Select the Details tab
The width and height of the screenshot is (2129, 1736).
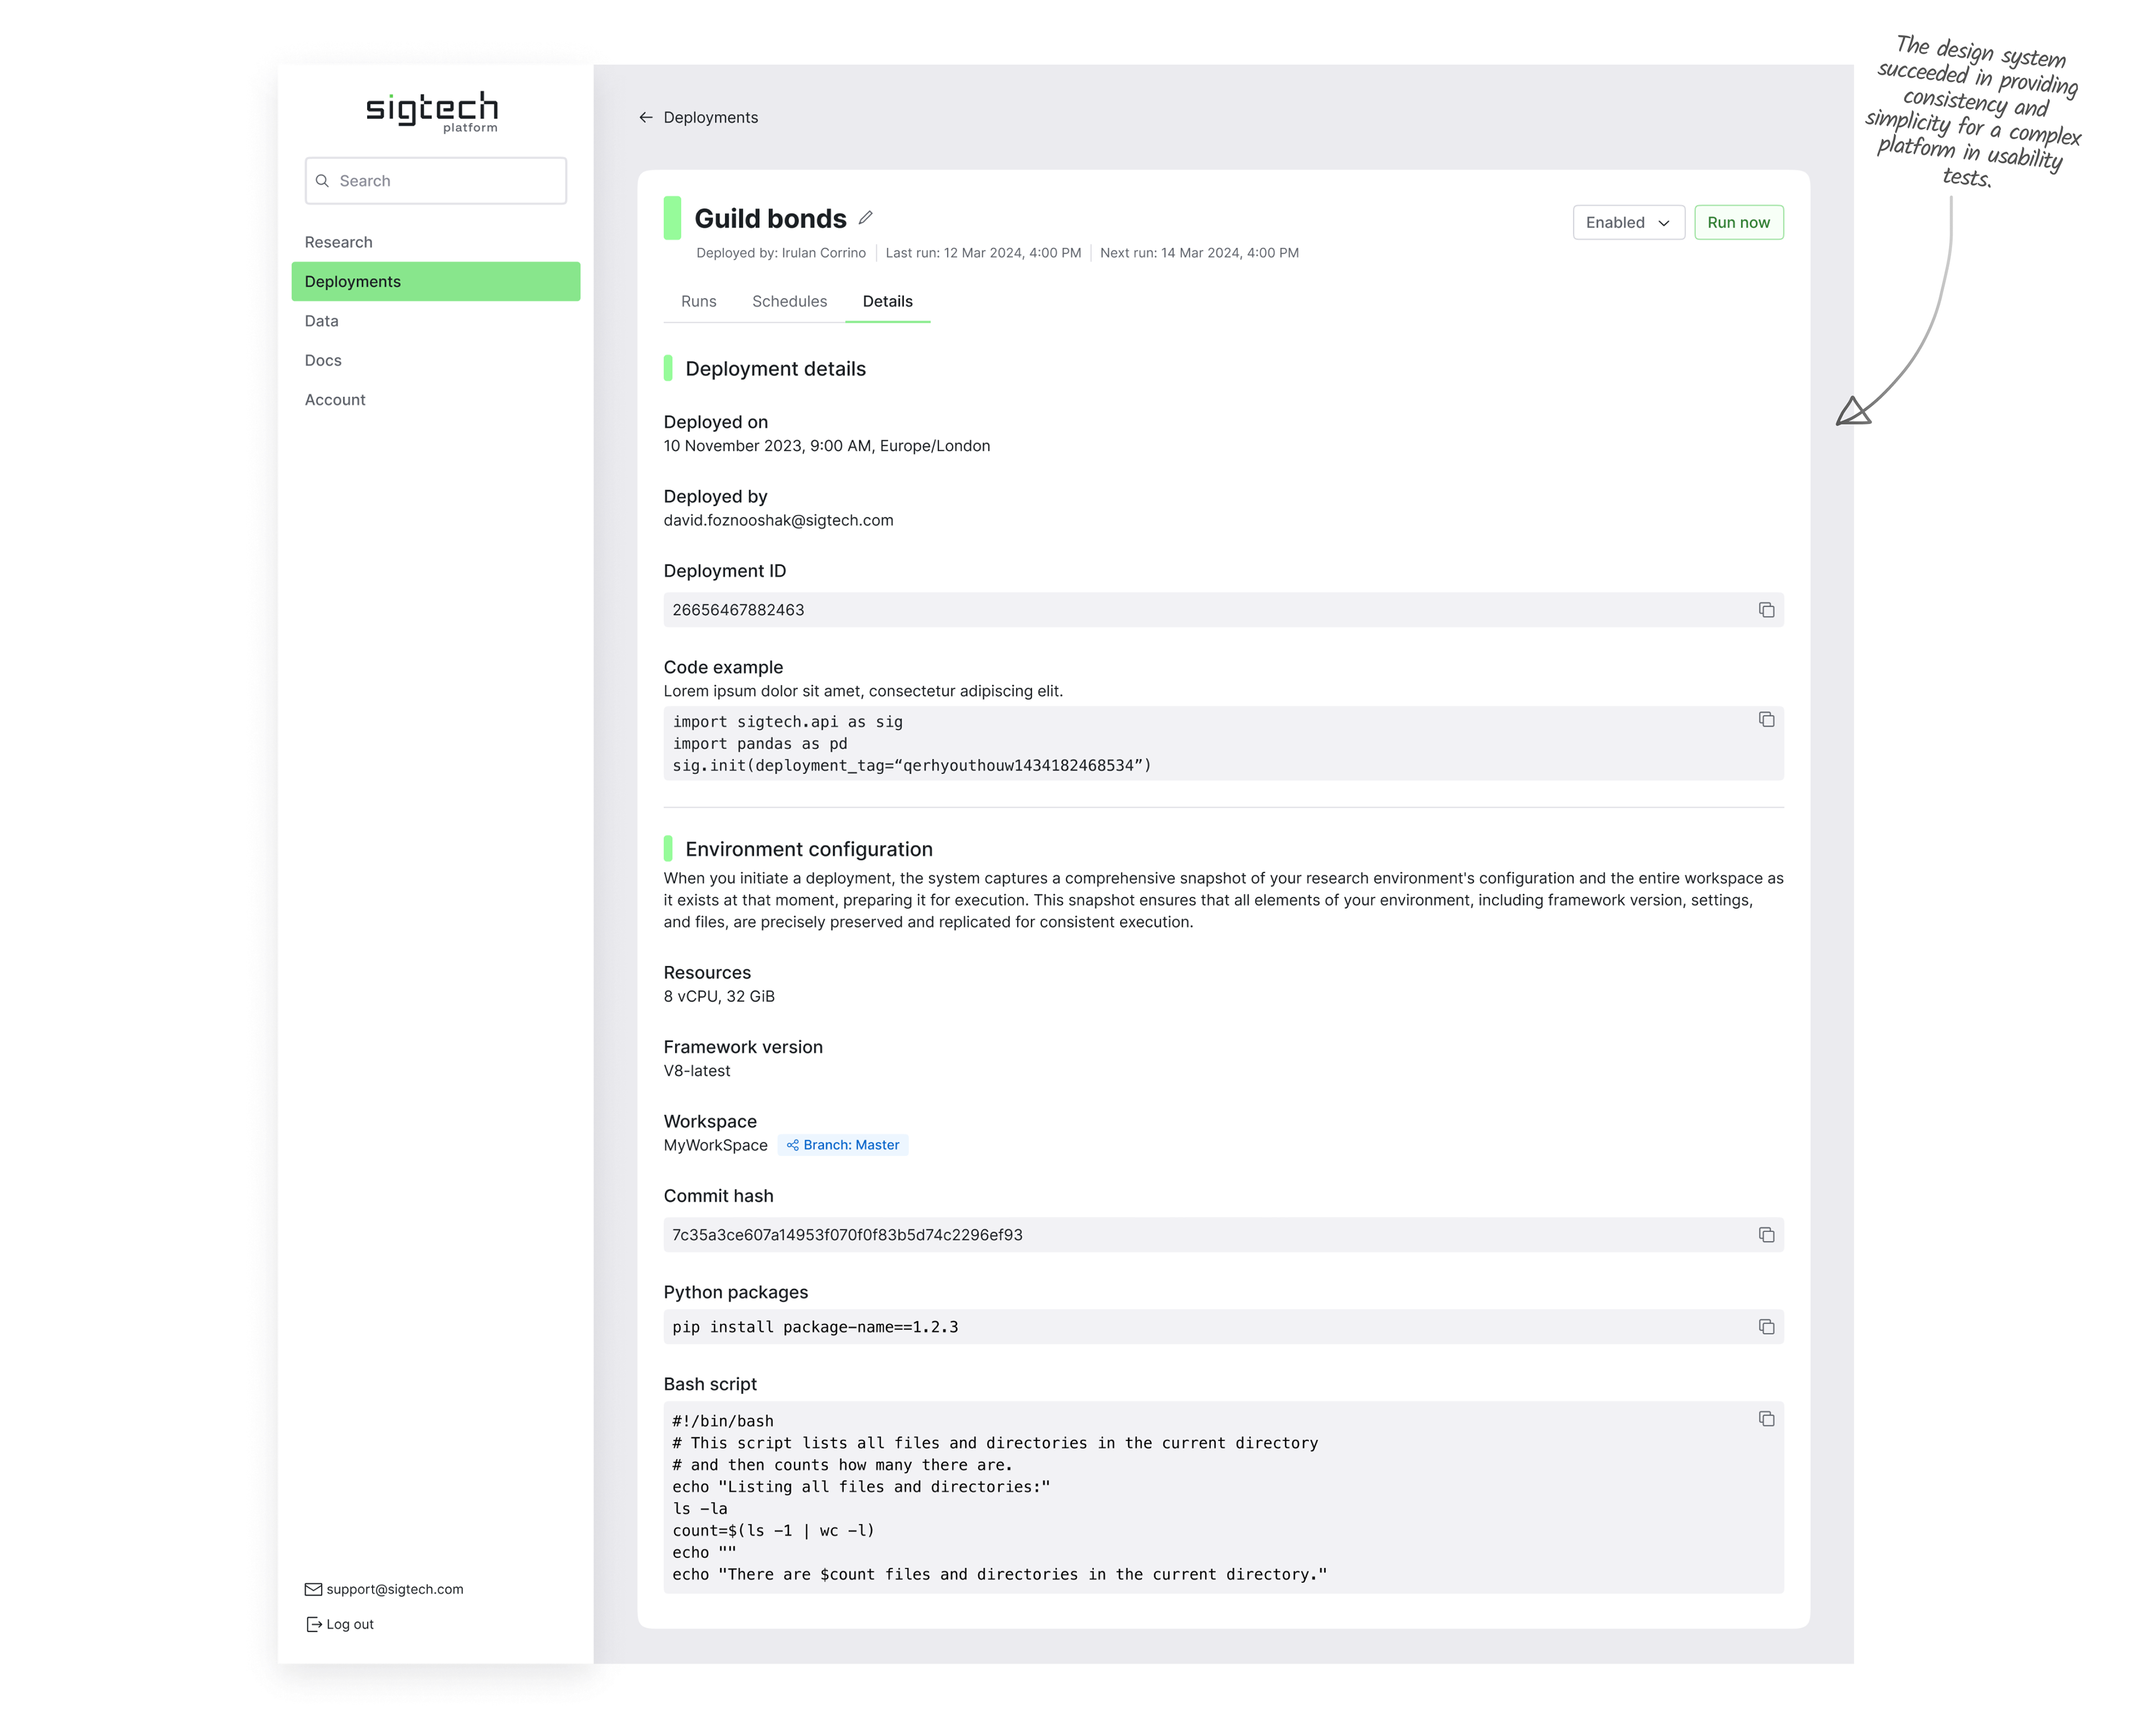(x=887, y=301)
